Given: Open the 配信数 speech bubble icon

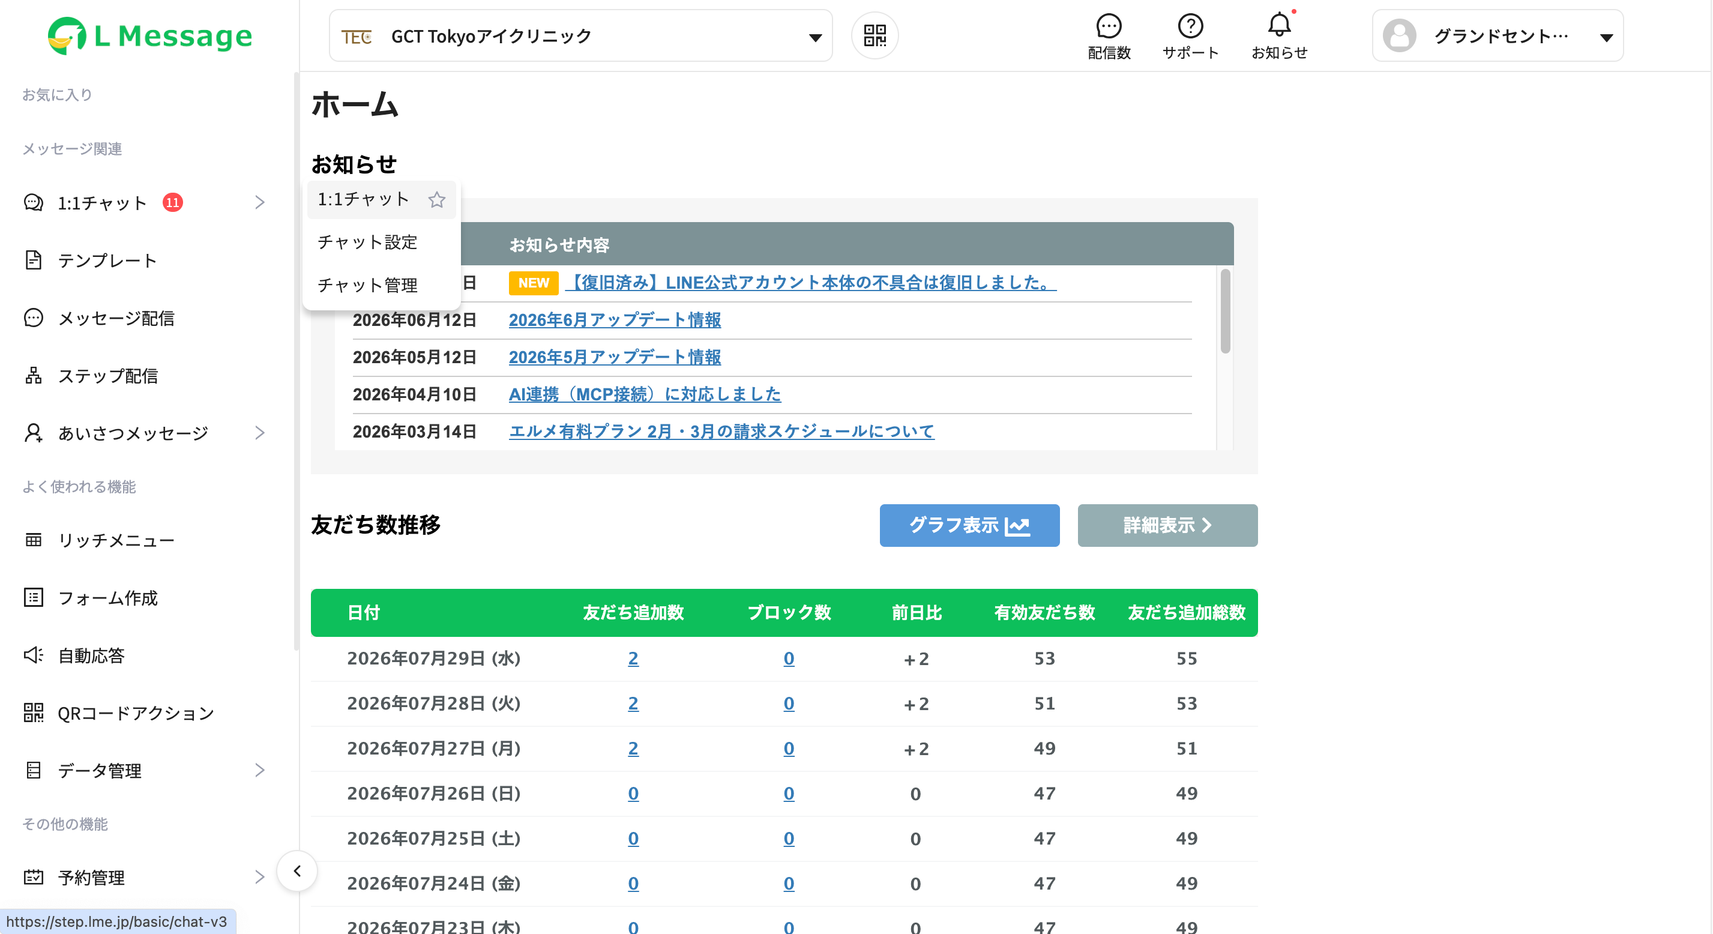Looking at the screenshot, I should (1109, 26).
